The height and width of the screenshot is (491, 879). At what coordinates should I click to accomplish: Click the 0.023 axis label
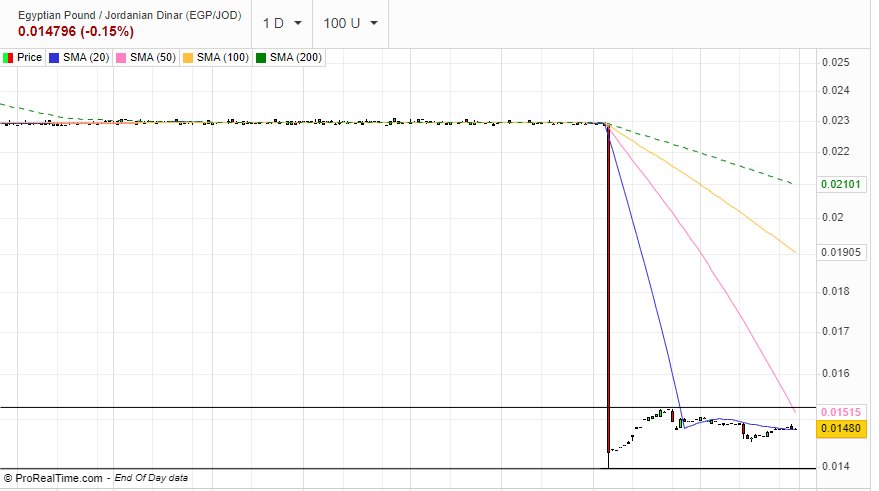835,121
